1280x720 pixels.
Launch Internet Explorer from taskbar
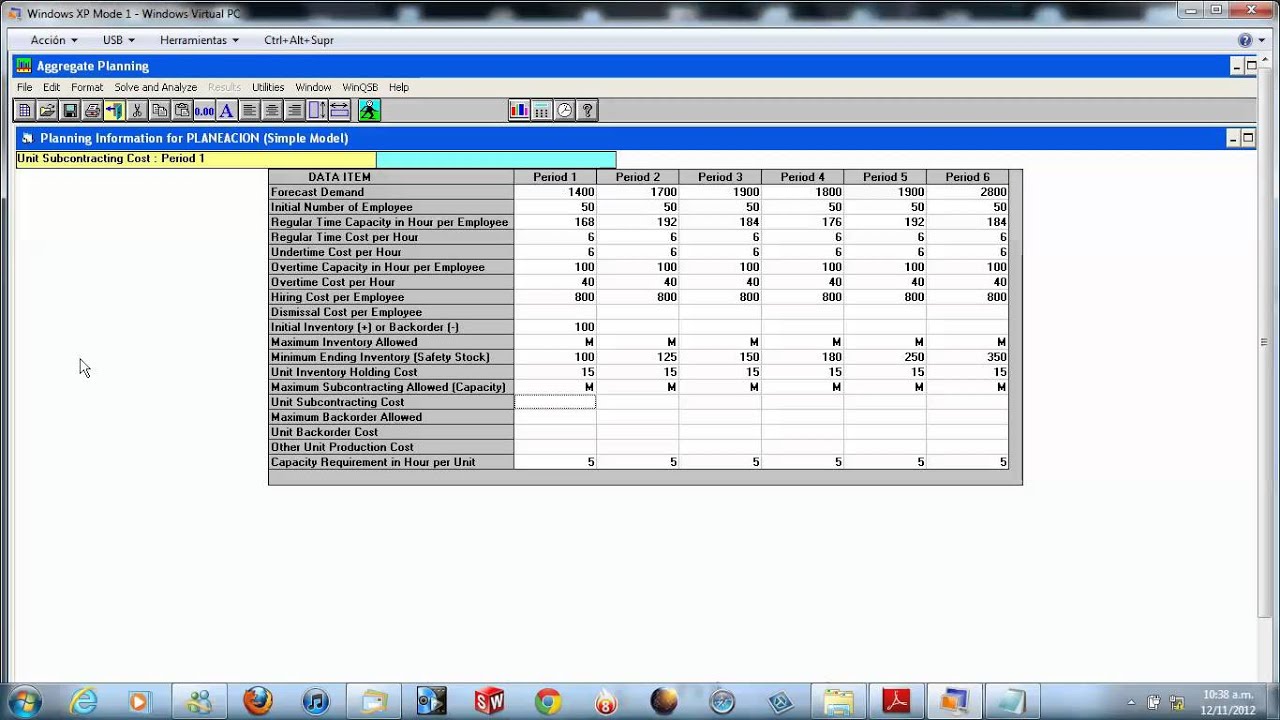click(83, 702)
